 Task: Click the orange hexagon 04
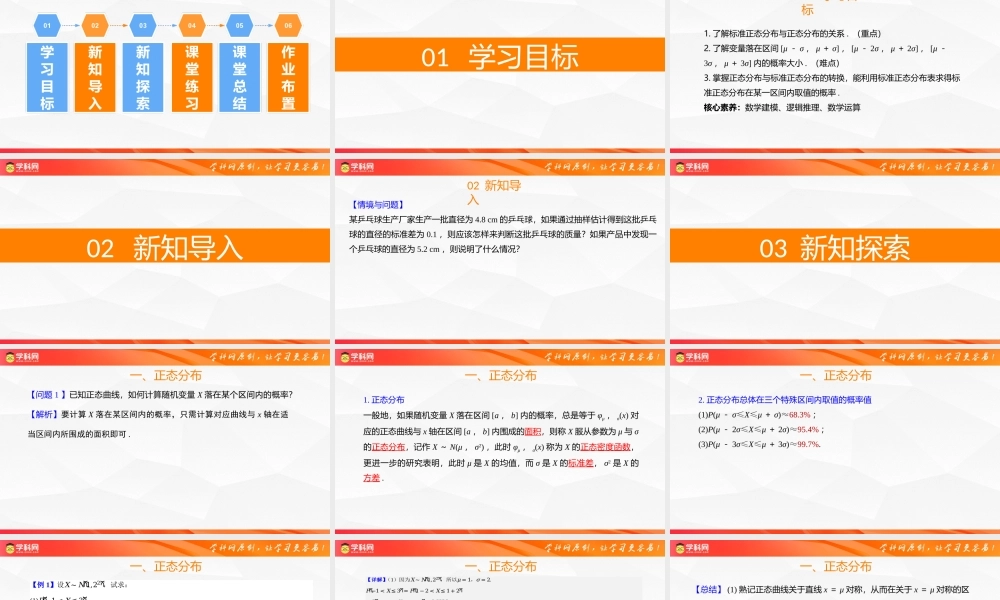click(191, 24)
